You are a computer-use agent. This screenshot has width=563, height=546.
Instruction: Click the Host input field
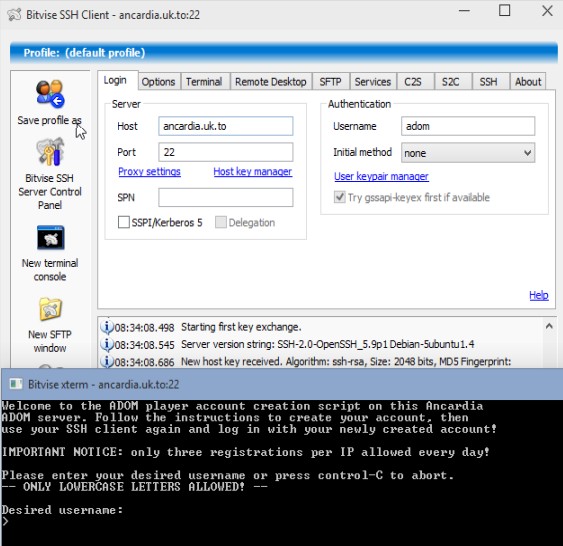click(225, 126)
